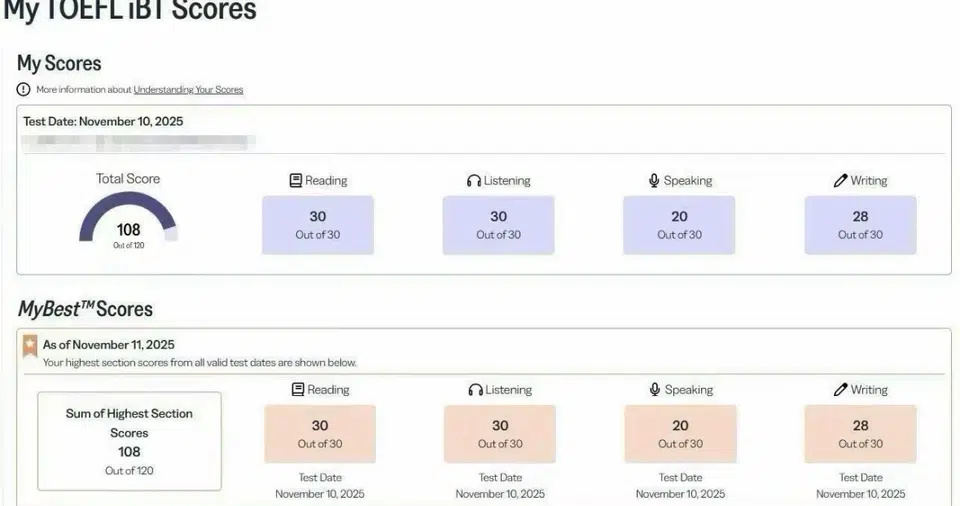Click the Listening headphones icon in MyBest Scores

point(475,390)
